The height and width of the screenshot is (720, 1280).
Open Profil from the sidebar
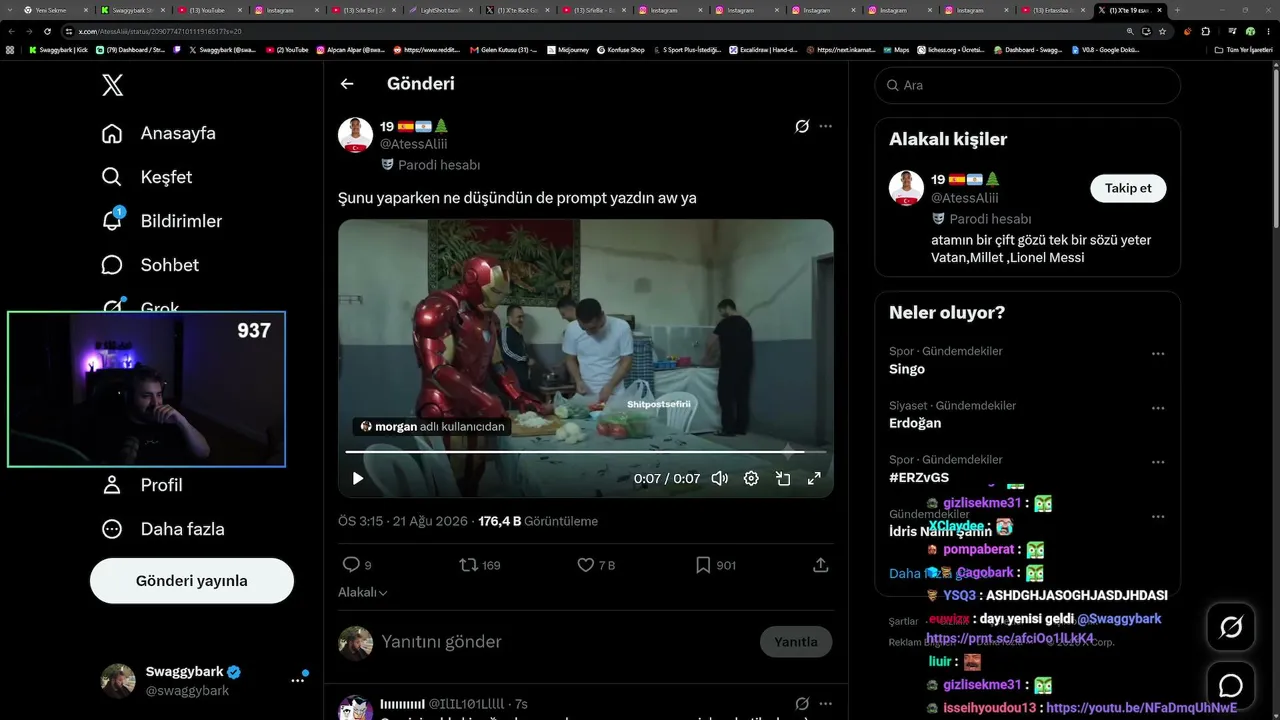pos(142,485)
